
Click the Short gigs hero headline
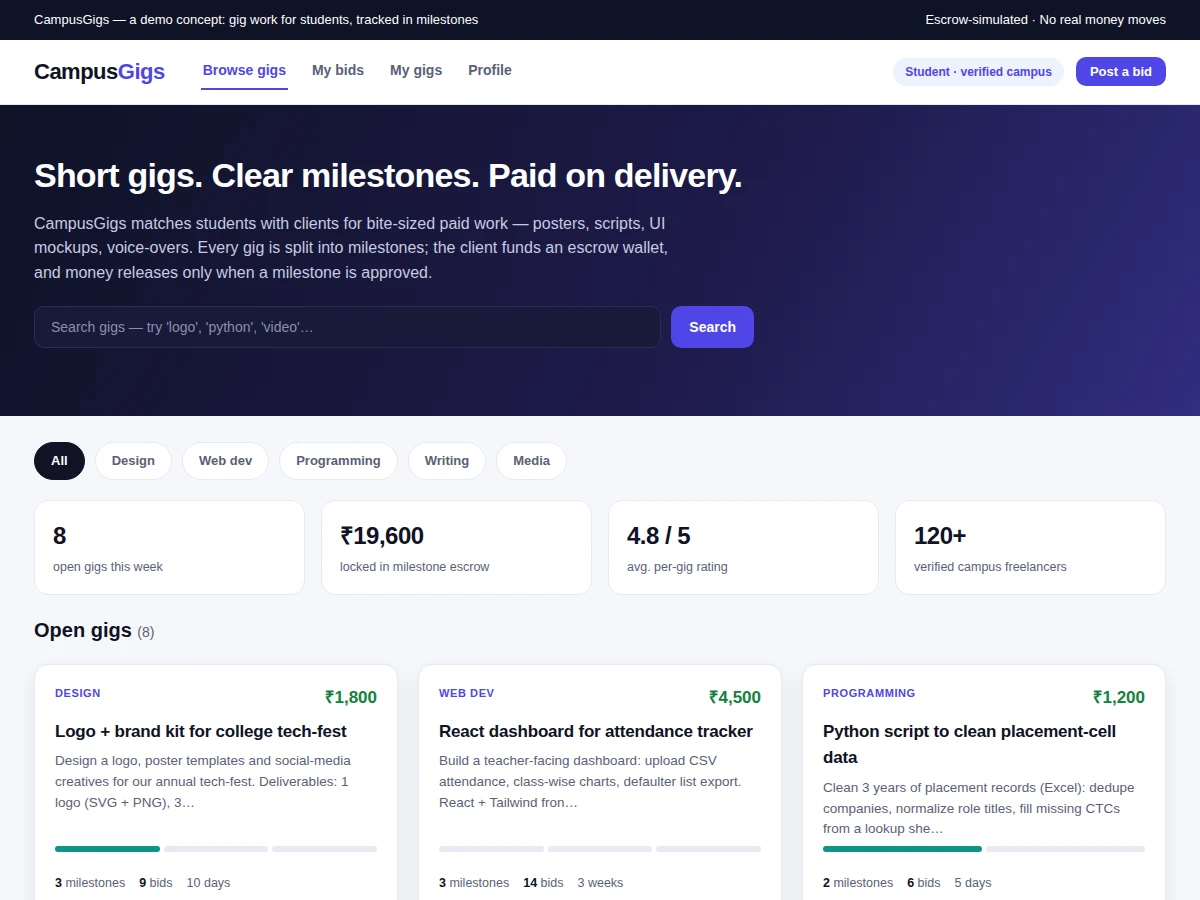388,176
